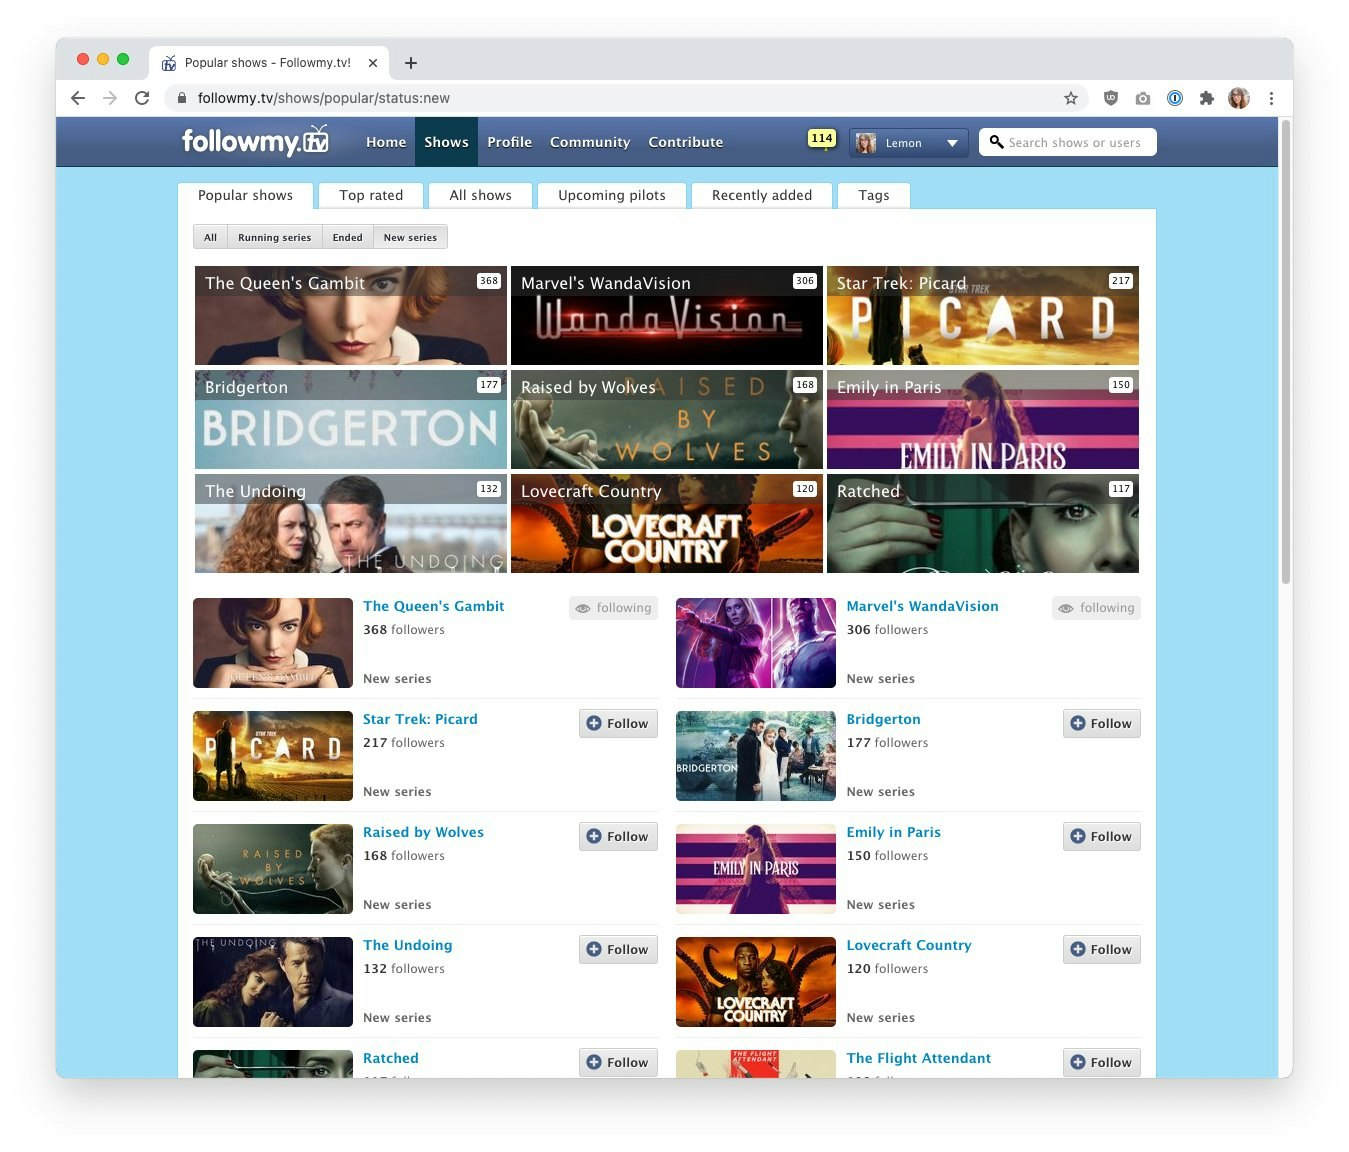Image resolution: width=1349 pixels, height=1152 pixels.
Task: Open the Community menu item
Action: [x=590, y=142]
